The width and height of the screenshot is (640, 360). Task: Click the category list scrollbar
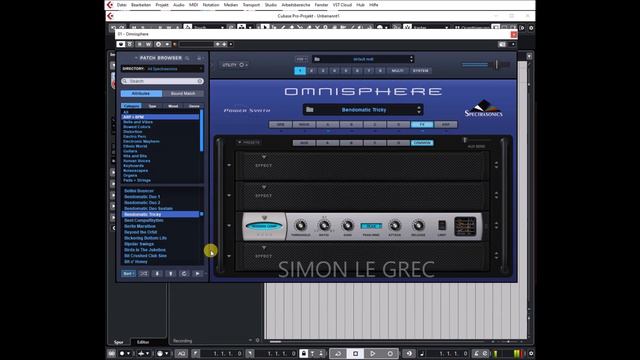tap(201, 131)
